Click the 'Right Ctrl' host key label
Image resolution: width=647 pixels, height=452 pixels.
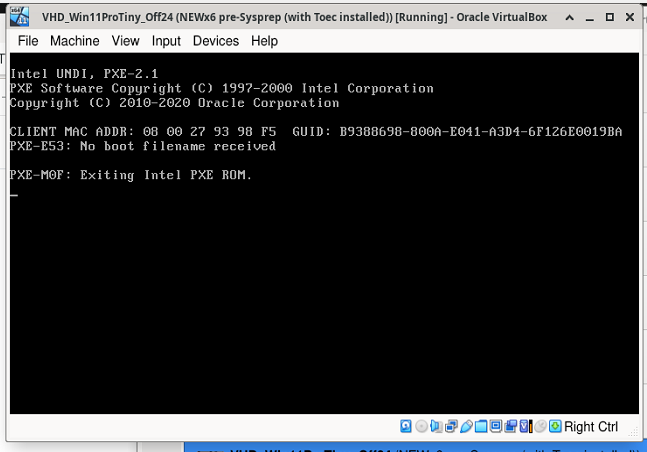(591, 426)
